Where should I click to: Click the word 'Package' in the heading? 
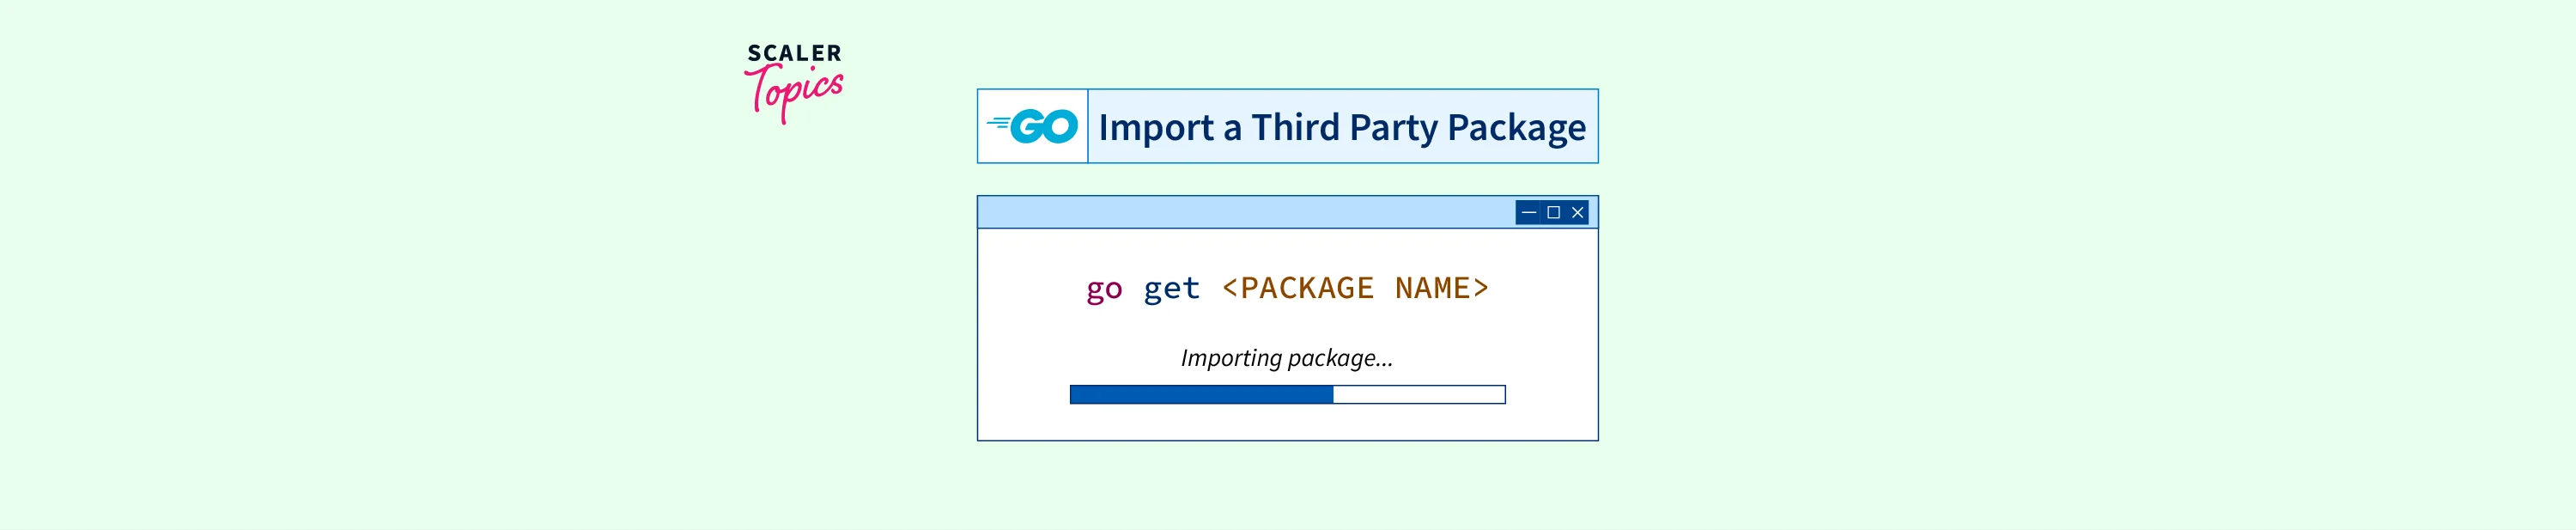tap(1516, 128)
